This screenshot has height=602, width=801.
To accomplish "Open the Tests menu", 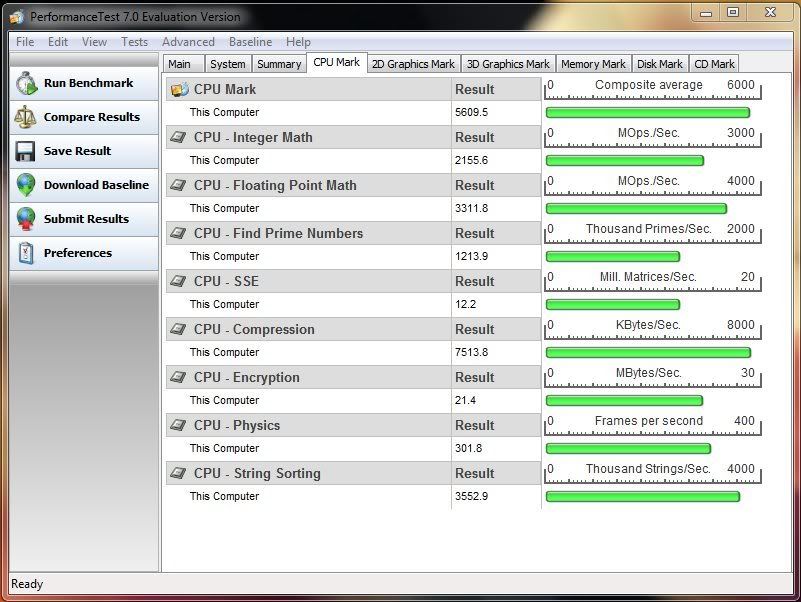I will point(134,42).
